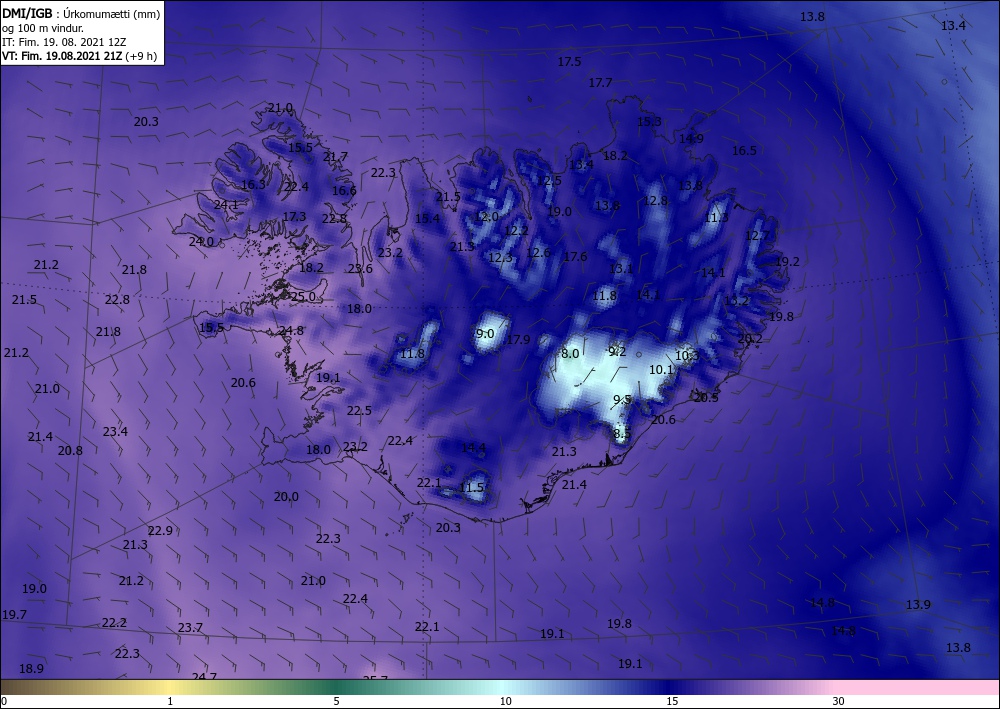The image size is (1000, 709).
Task: Click the 21.7 value label
Action: [x=335, y=156]
